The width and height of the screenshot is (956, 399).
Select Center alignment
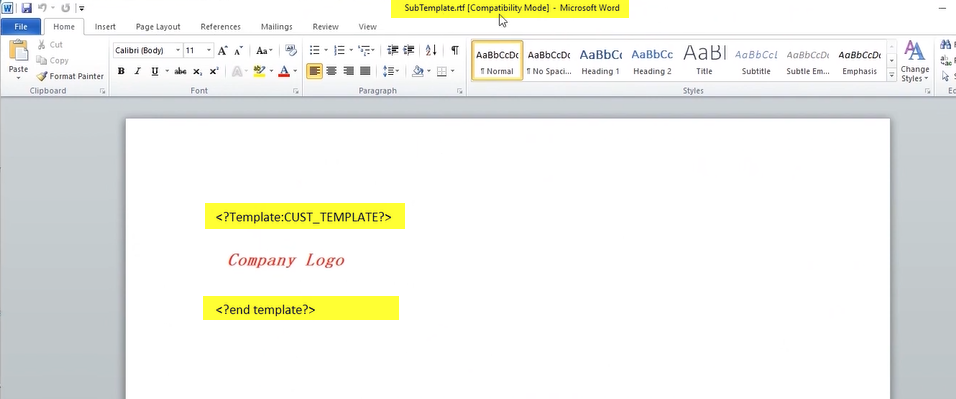click(x=331, y=71)
